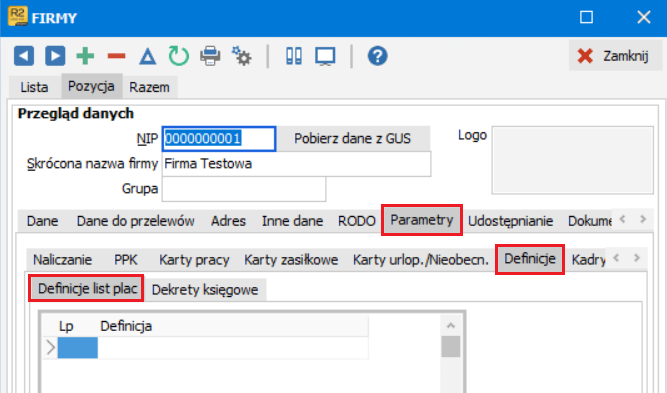This screenshot has height=393, width=667.
Task: Select the Pozycja tab
Action: [91, 86]
